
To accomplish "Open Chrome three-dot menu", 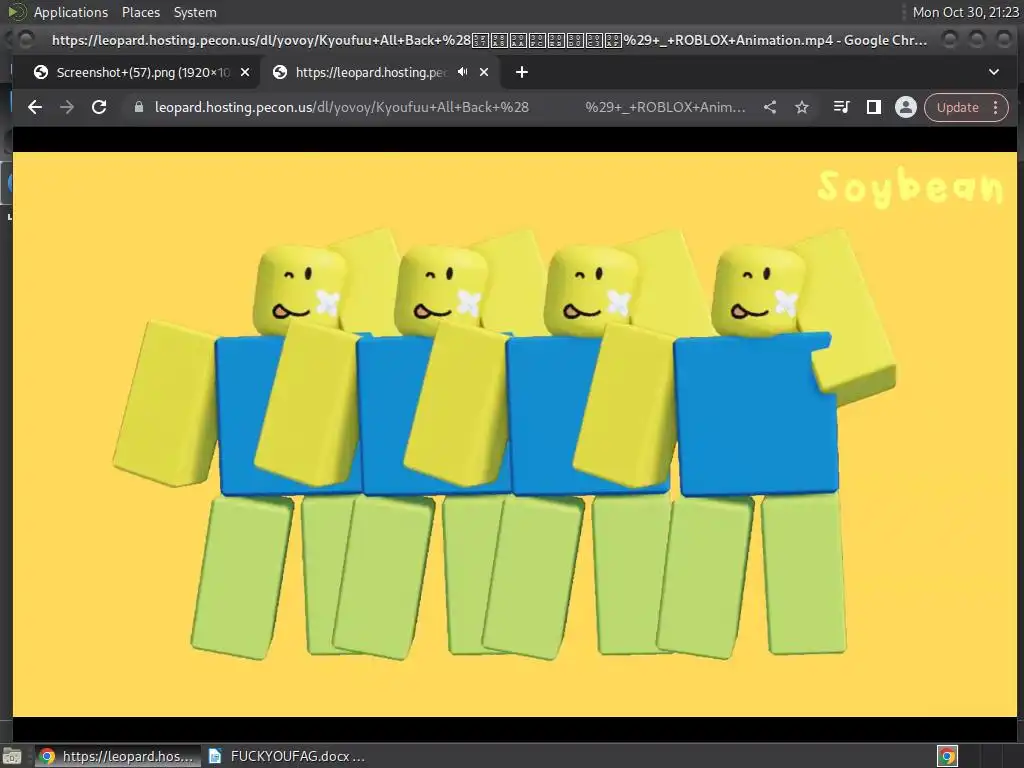I will click(x=996, y=107).
